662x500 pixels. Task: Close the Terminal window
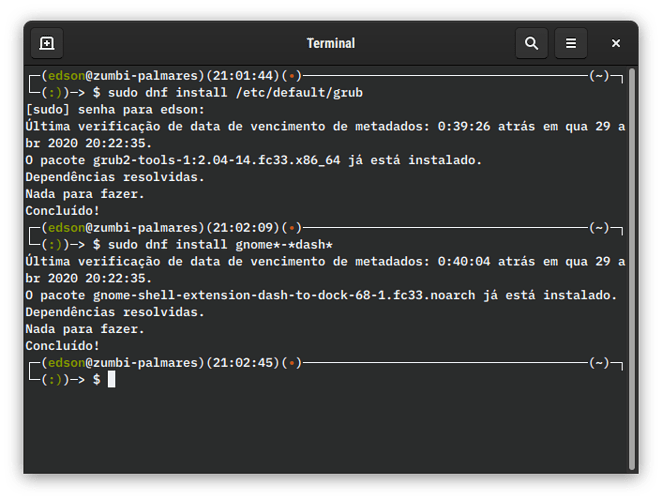click(616, 43)
